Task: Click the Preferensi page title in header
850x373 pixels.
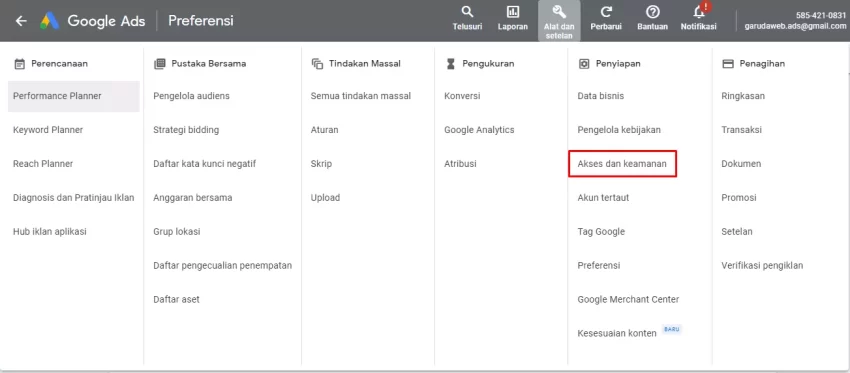Action: pyautogui.click(x=201, y=21)
